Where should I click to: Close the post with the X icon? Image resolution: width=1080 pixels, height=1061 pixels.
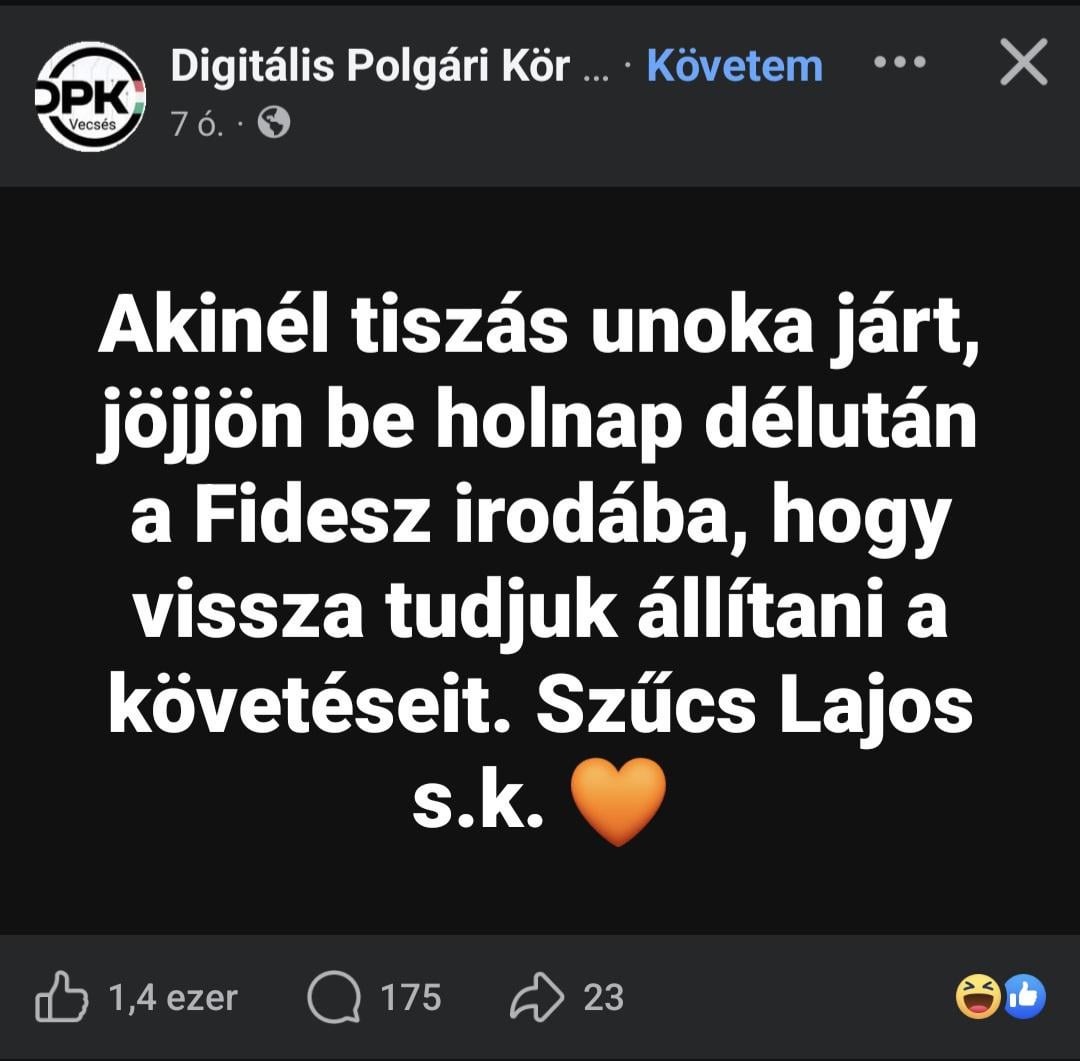(x=1024, y=62)
